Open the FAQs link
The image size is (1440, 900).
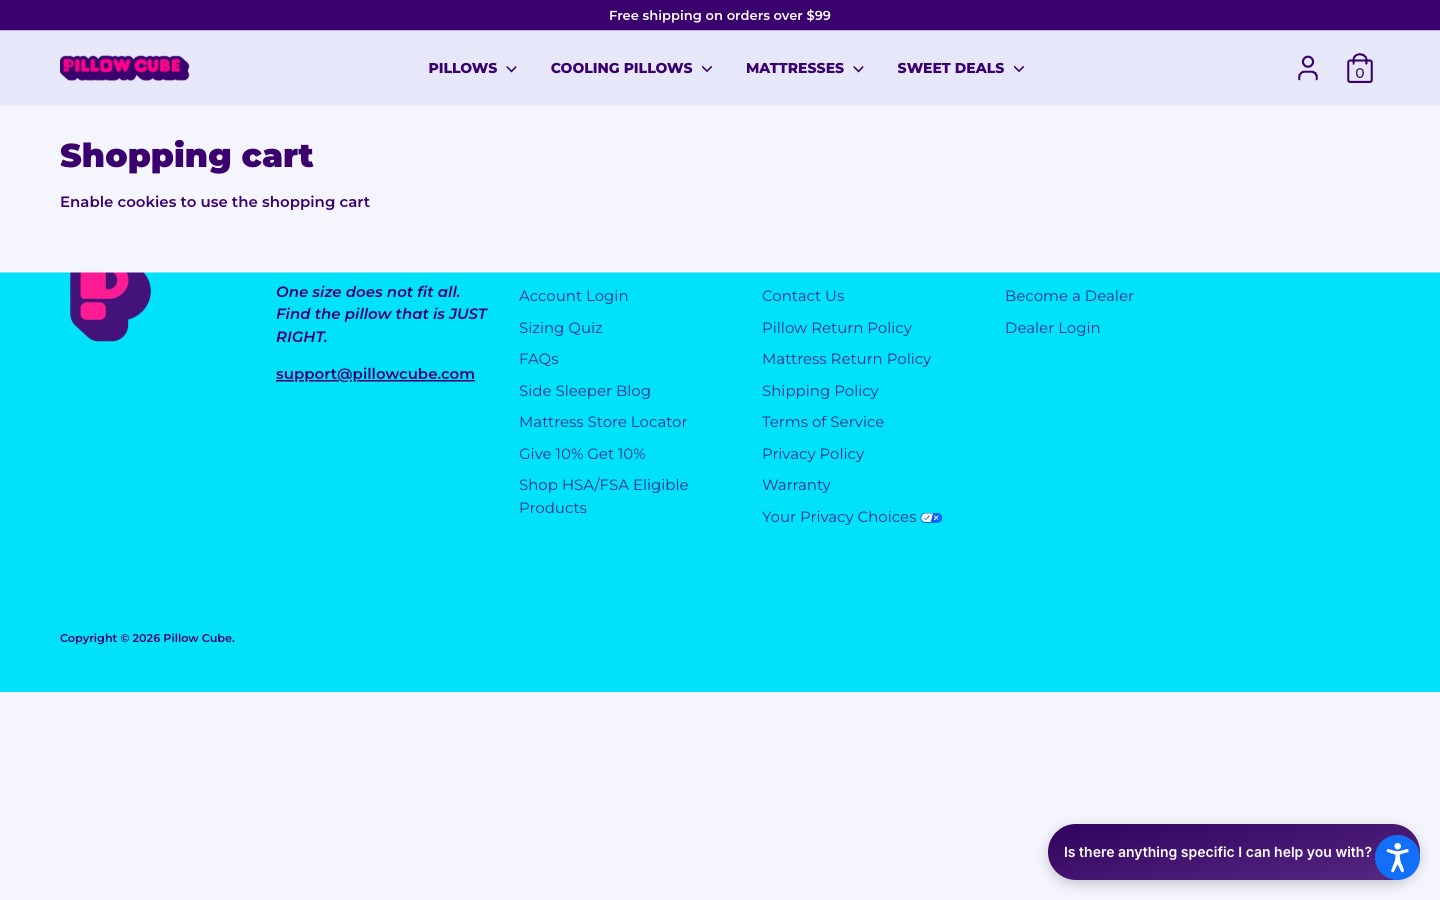[x=538, y=359]
